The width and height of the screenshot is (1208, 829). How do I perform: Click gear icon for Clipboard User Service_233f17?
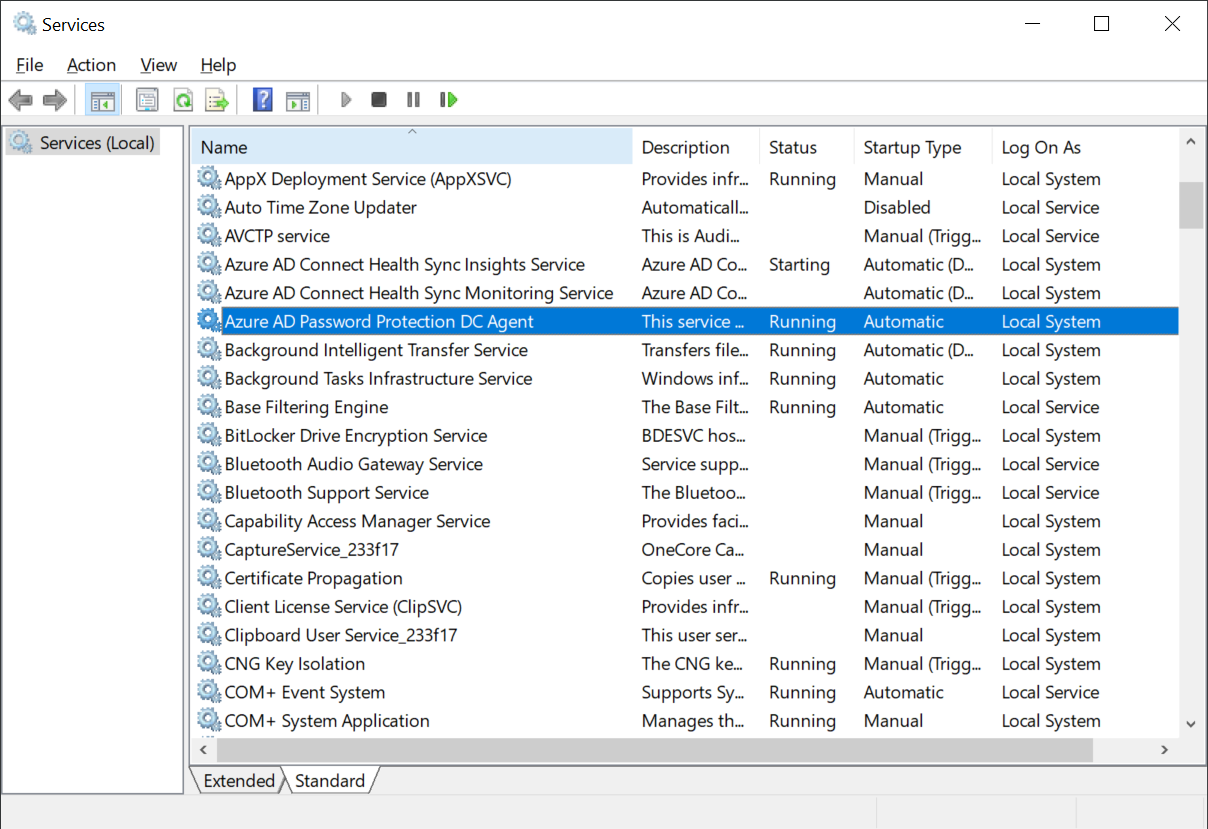pyautogui.click(x=208, y=635)
